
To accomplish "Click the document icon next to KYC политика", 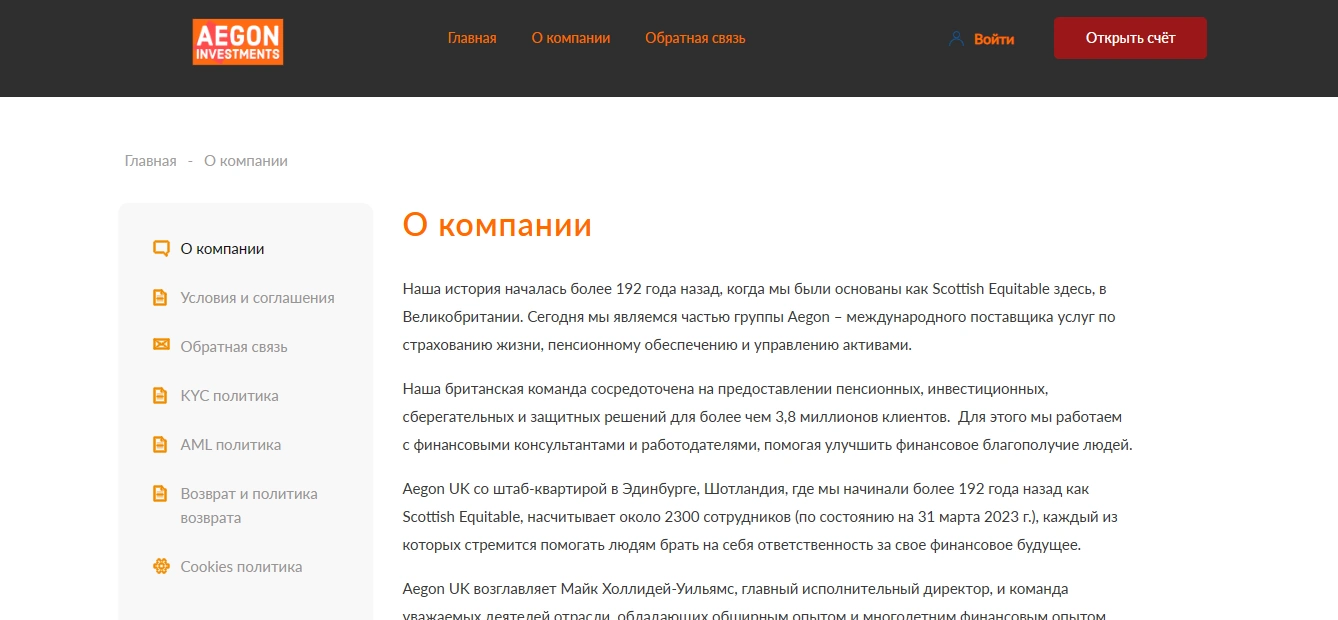I will click(160, 396).
